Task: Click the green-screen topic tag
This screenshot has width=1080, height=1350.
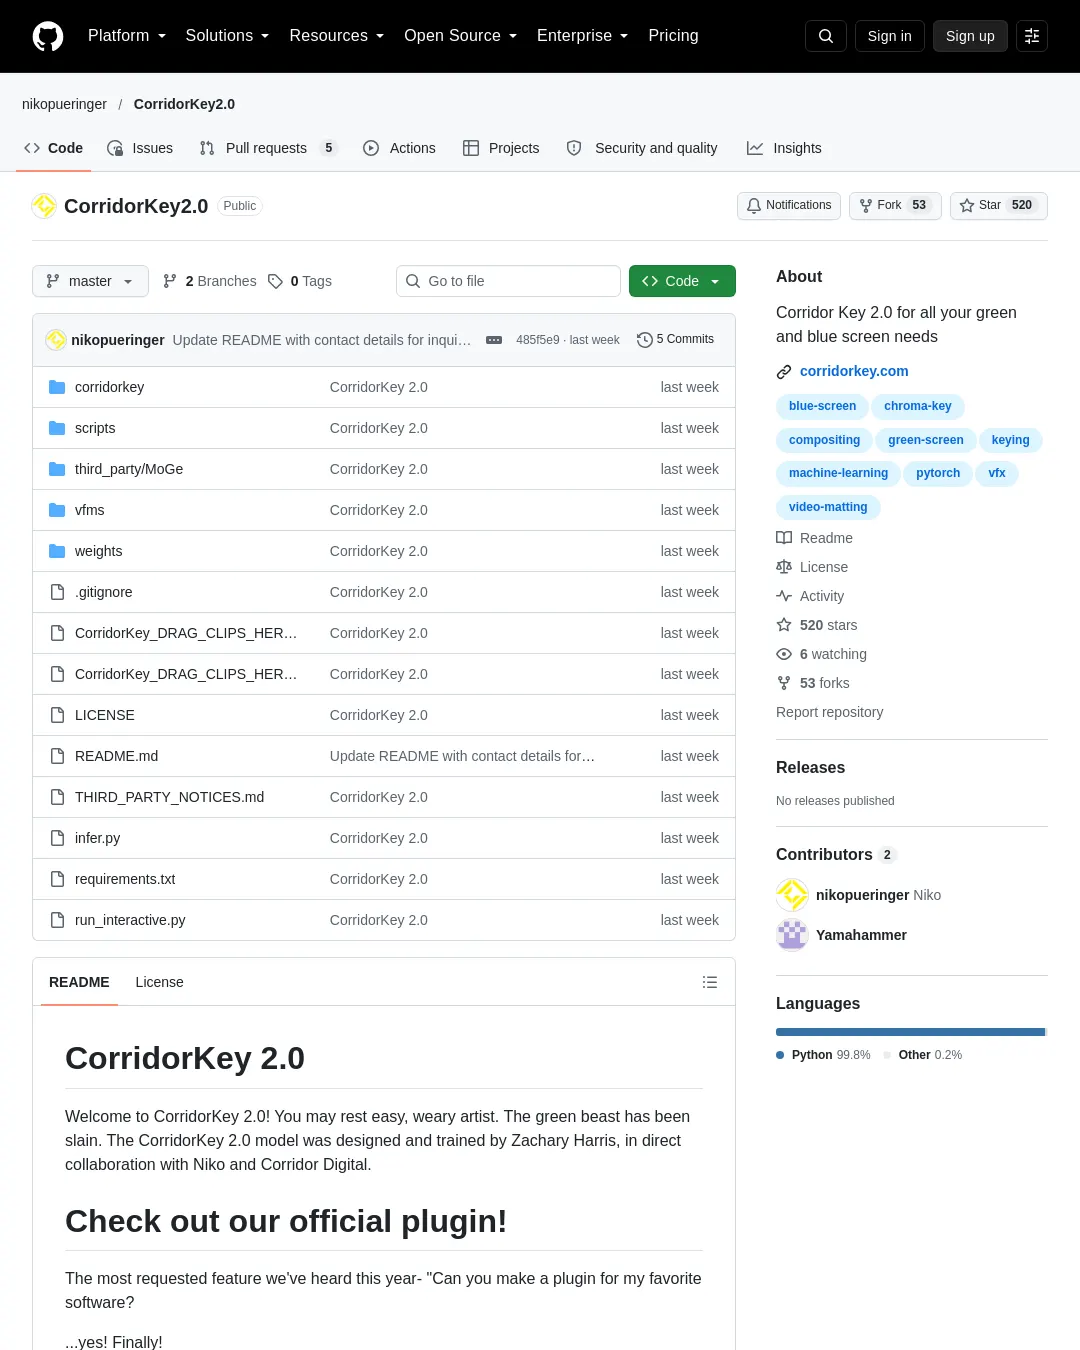Action: pyautogui.click(x=925, y=440)
